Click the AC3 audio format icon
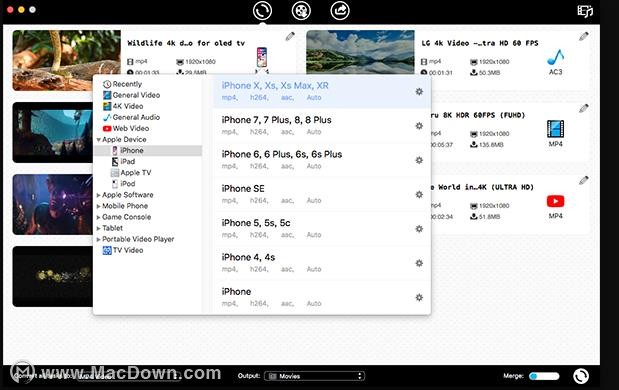Viewport: 619px width, 390px height. pos(555,58)
